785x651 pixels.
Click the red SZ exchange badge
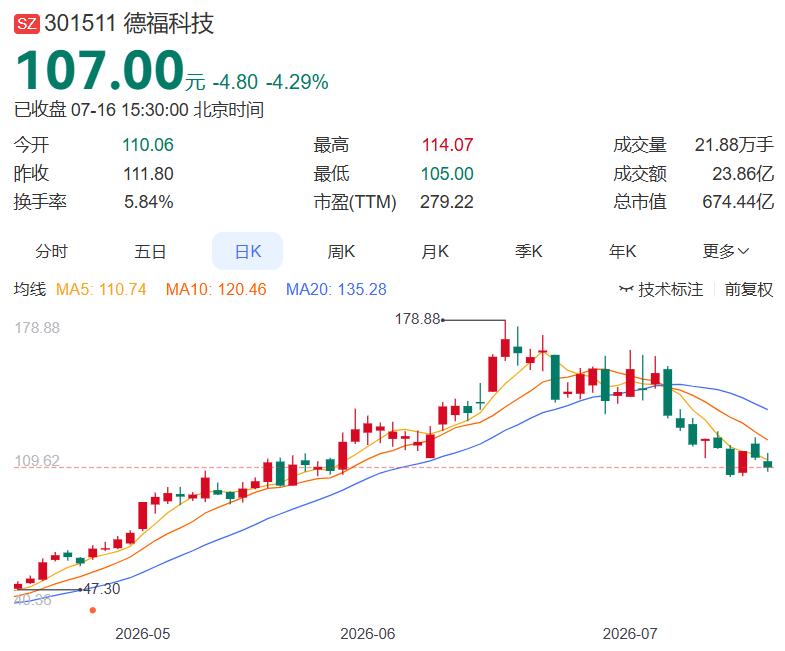pos(27,24)
